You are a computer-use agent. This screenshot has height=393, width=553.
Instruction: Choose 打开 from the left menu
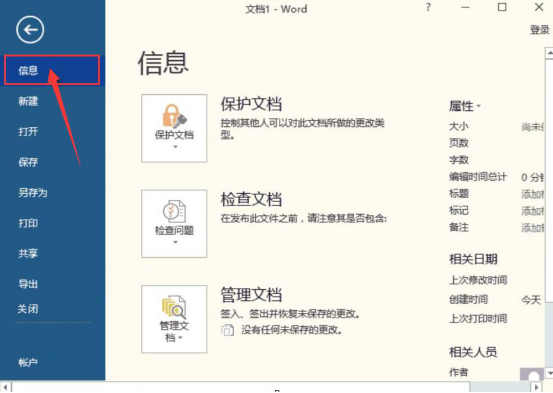[28, 132]
